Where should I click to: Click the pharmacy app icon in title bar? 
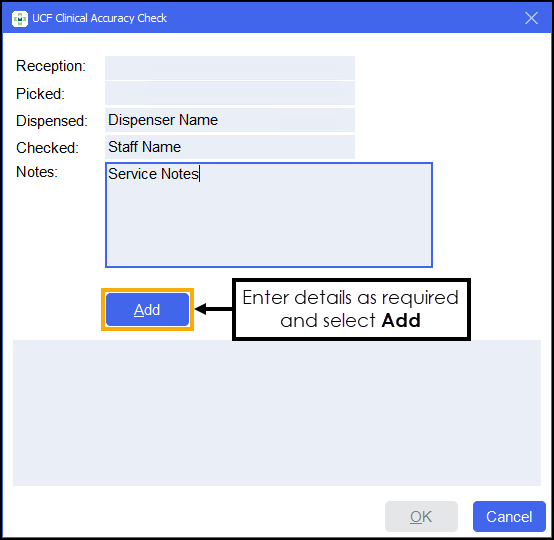click(x=19, y=19)
